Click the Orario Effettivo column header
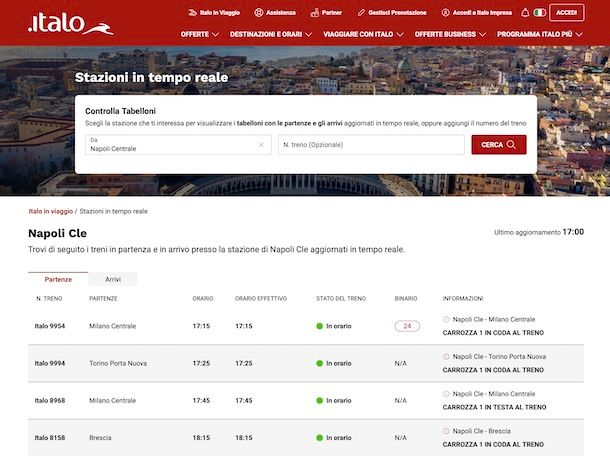 click(261, 298)
